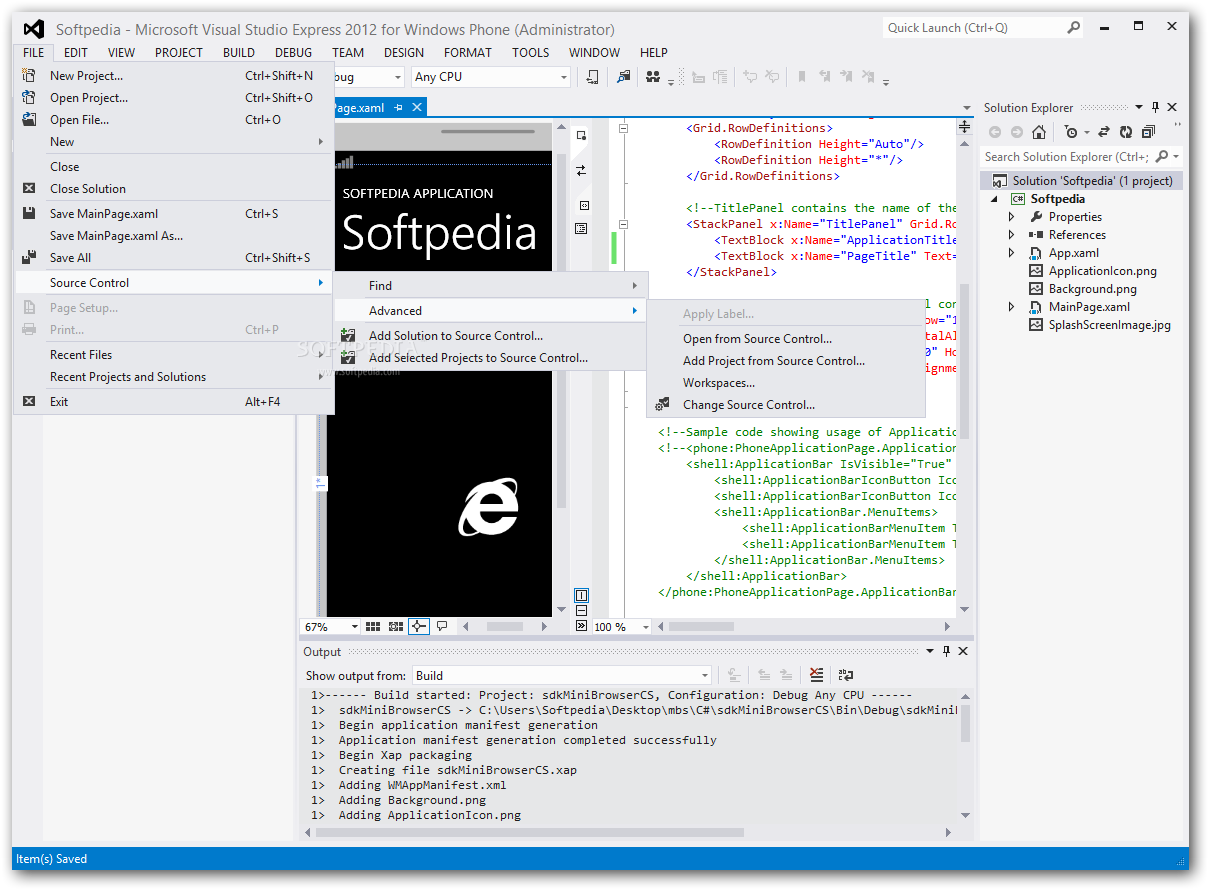The image size is (1209, 890).
Task: Open the Any CPU platform dropdown
Action: (564, 77)
